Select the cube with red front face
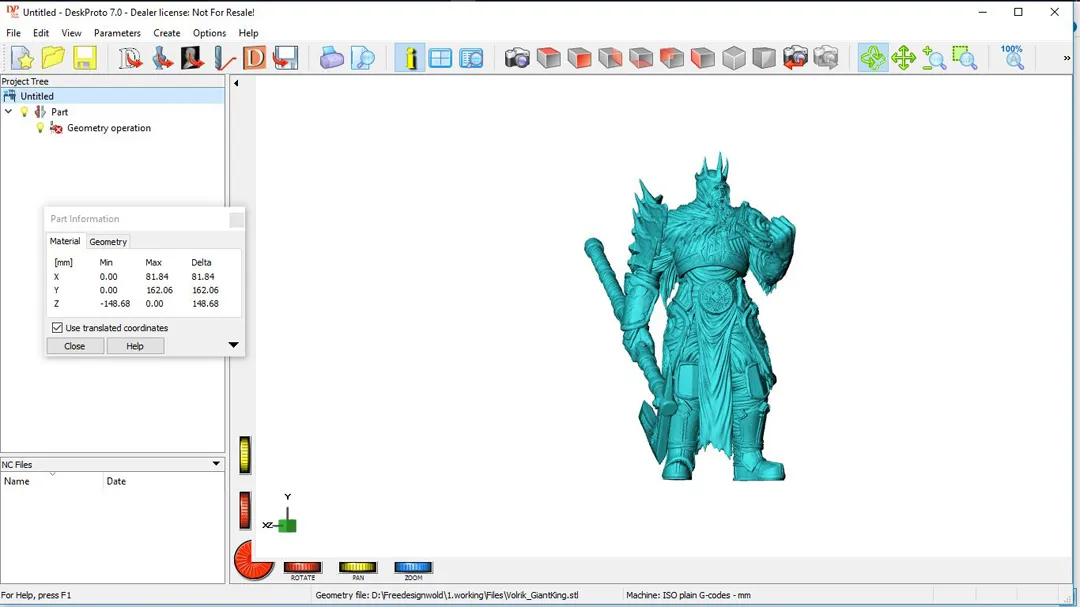Viewport: 1080px width, 607px height. 579,58
